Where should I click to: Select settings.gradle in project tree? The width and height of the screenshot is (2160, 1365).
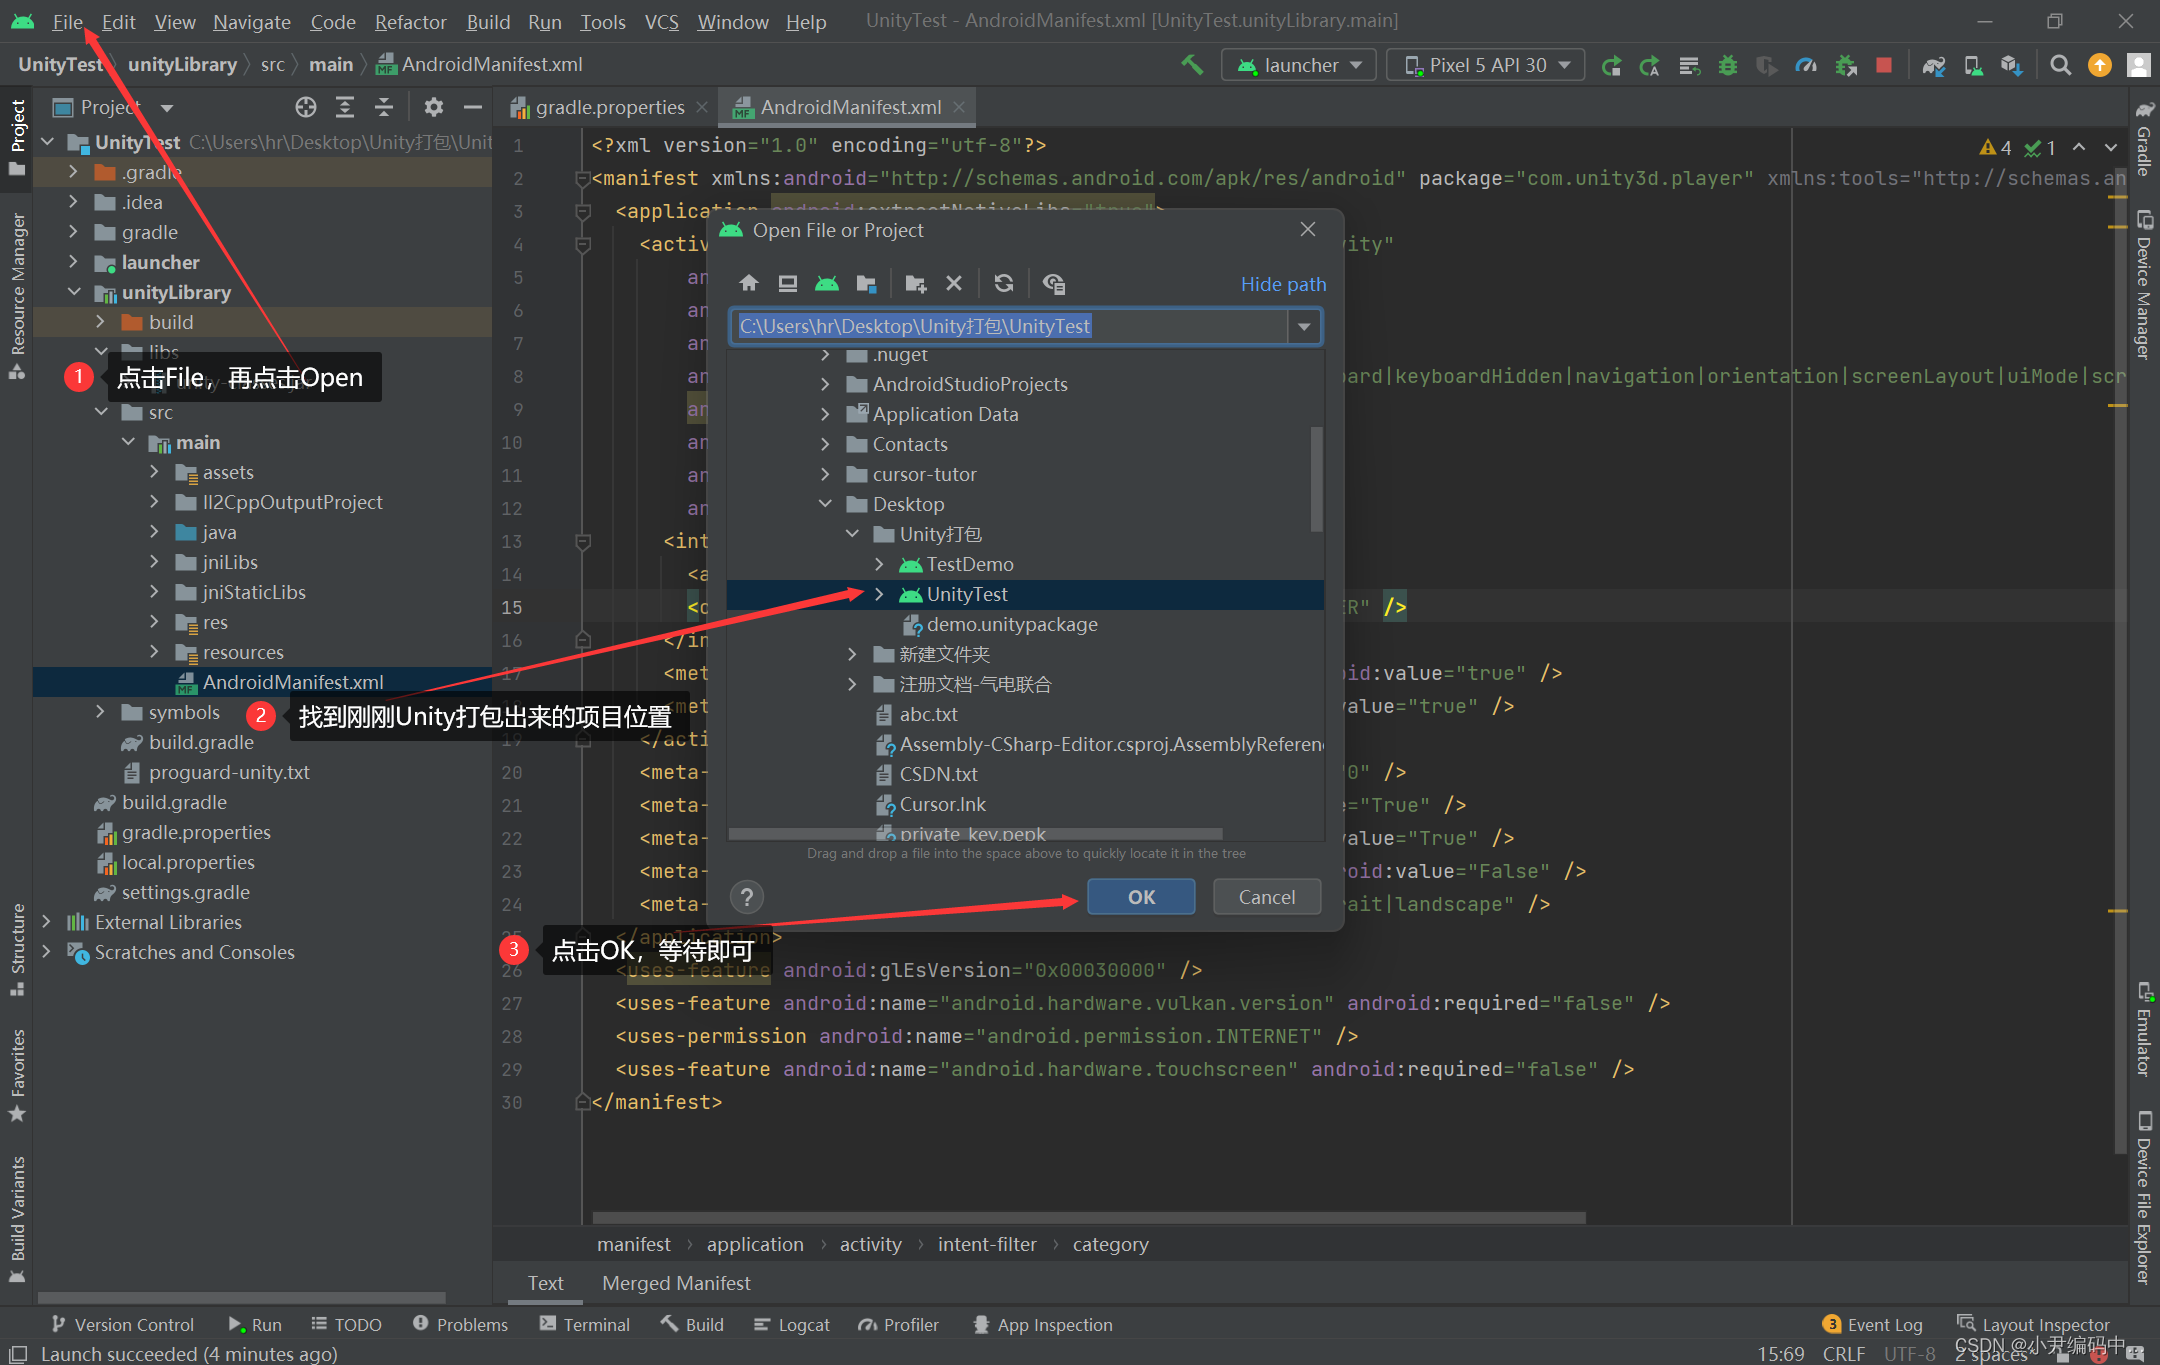pyautogui.click(x=184, y=892)
